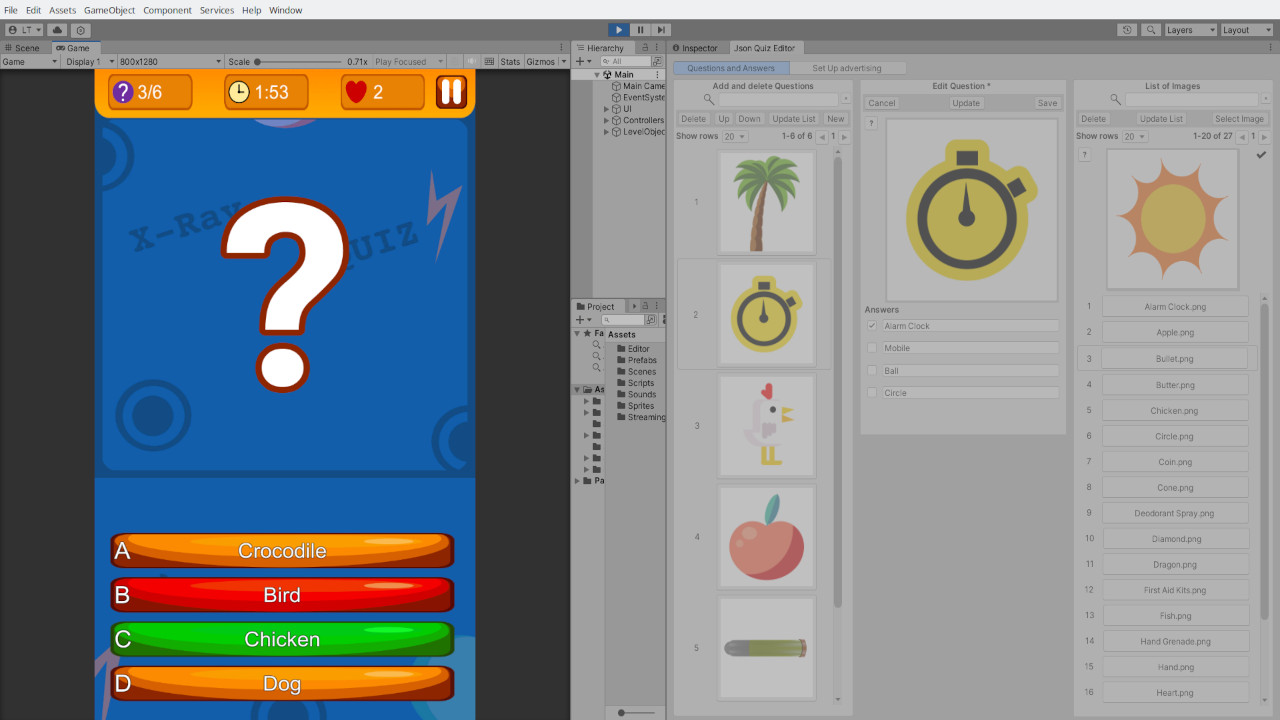
Task: Expand the Controllers object in the Hierarchy
Action: [604, 119]
